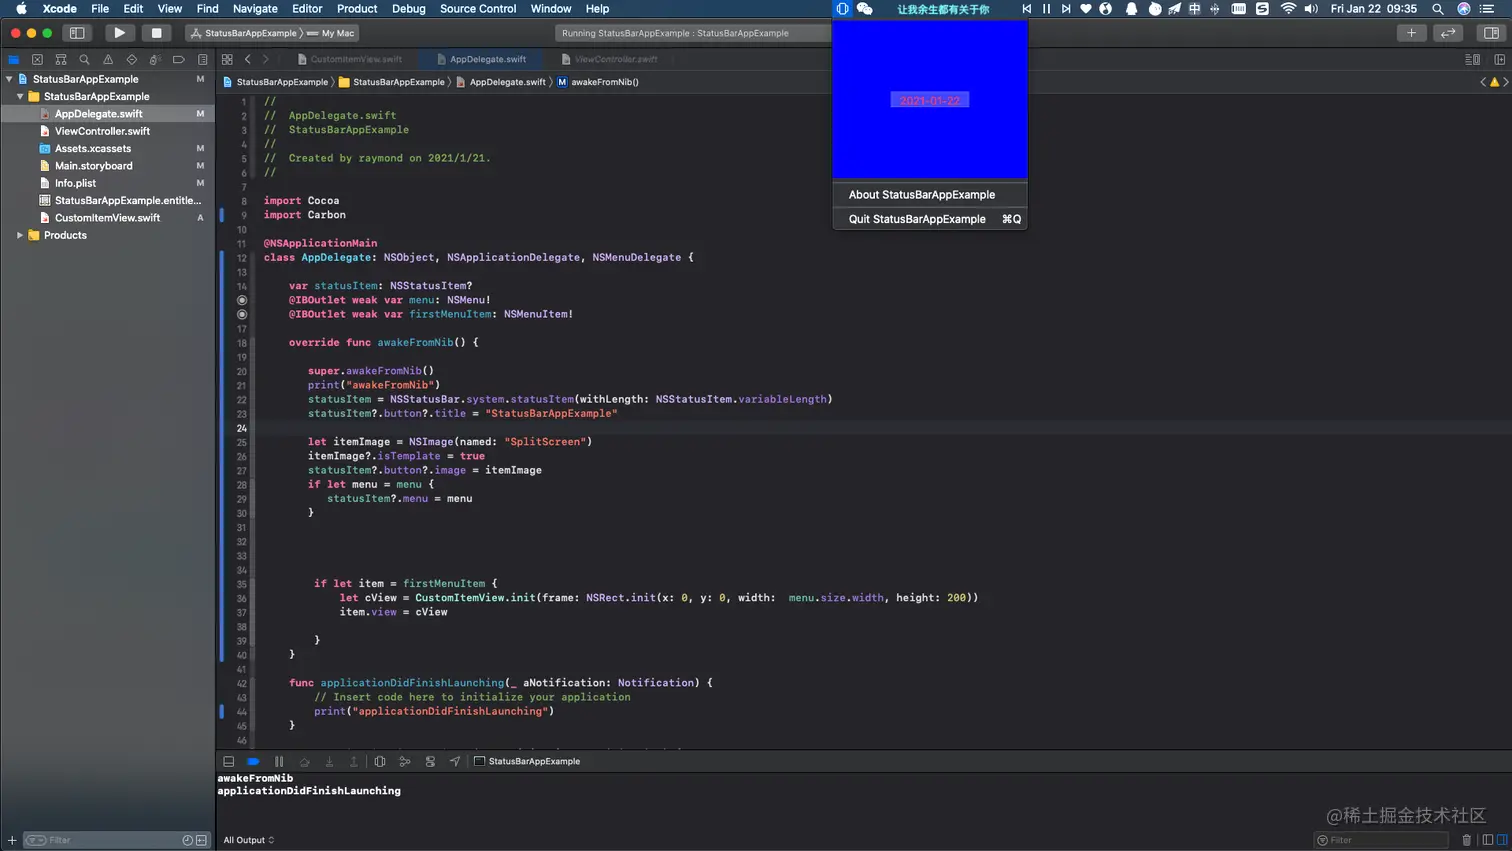The image size is (1512, 851).
Task: Open the Report navigator icon
Action: (x=203, y=60)
